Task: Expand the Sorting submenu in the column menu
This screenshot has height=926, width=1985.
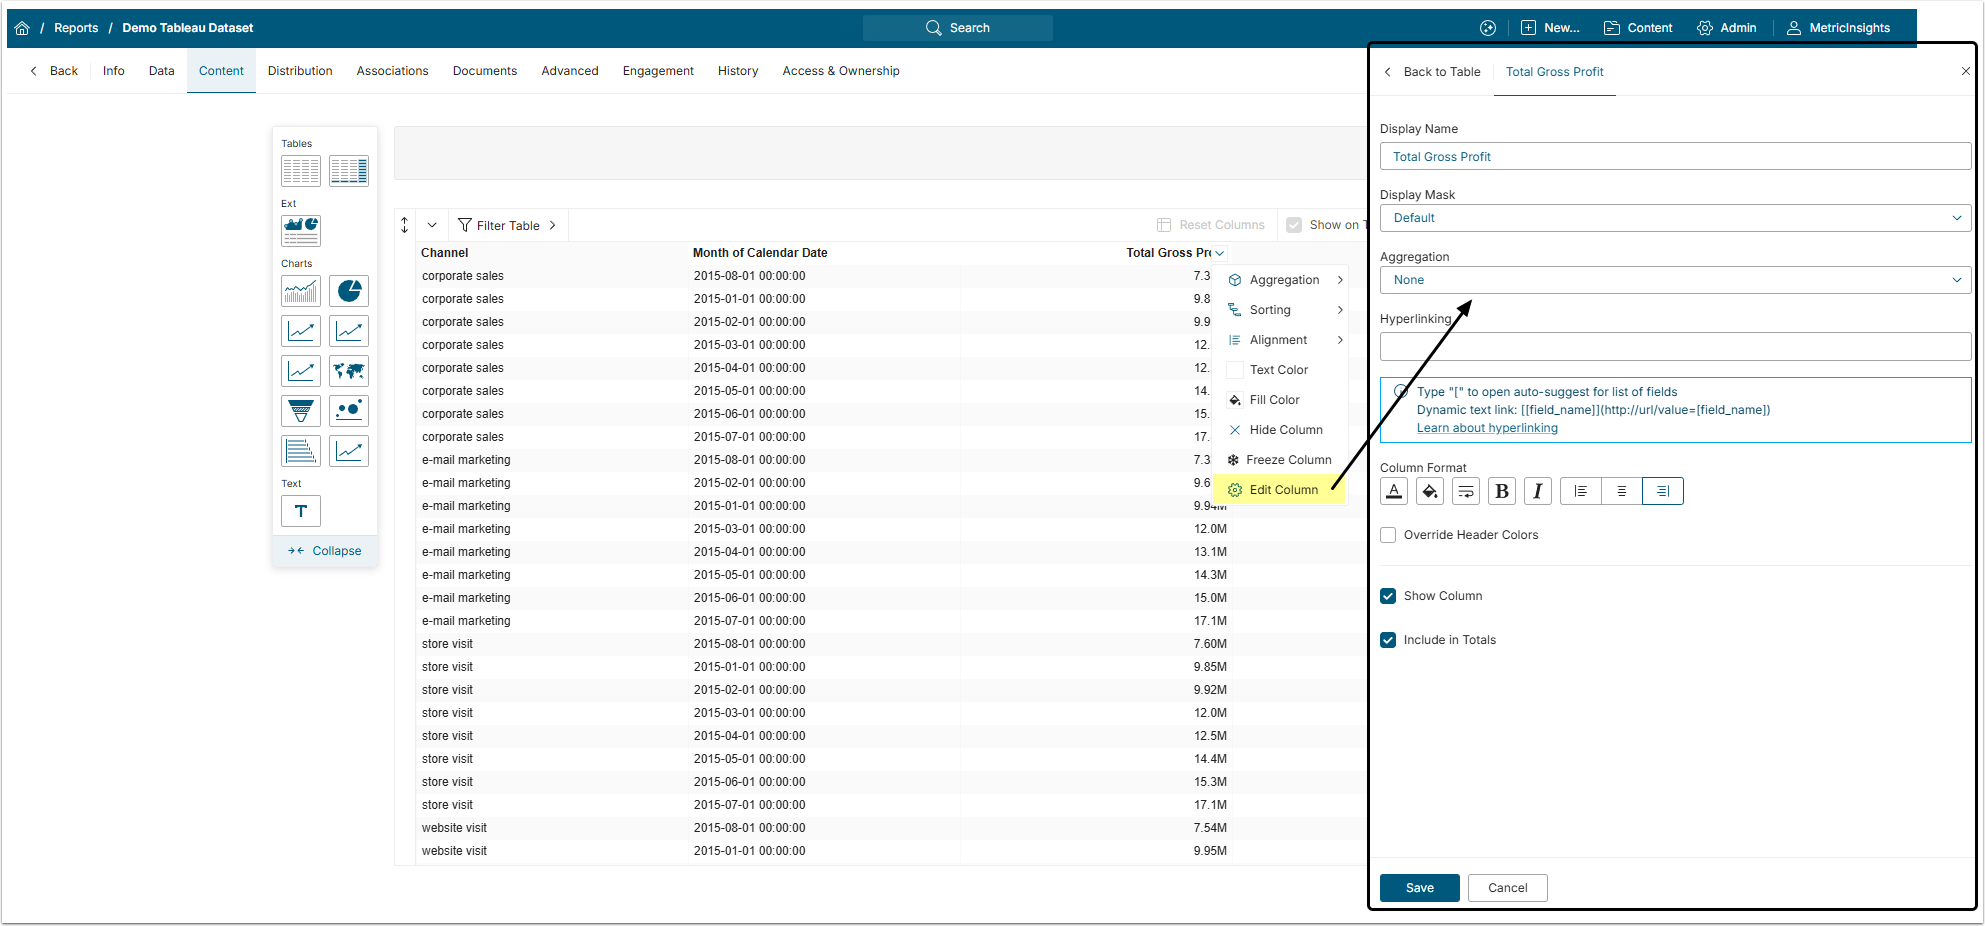Action: click(1285, 310)
